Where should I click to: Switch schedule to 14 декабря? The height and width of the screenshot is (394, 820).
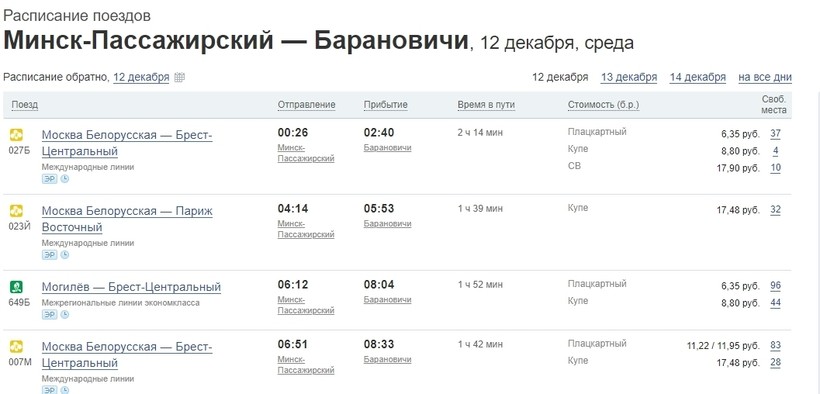(698, 77)
